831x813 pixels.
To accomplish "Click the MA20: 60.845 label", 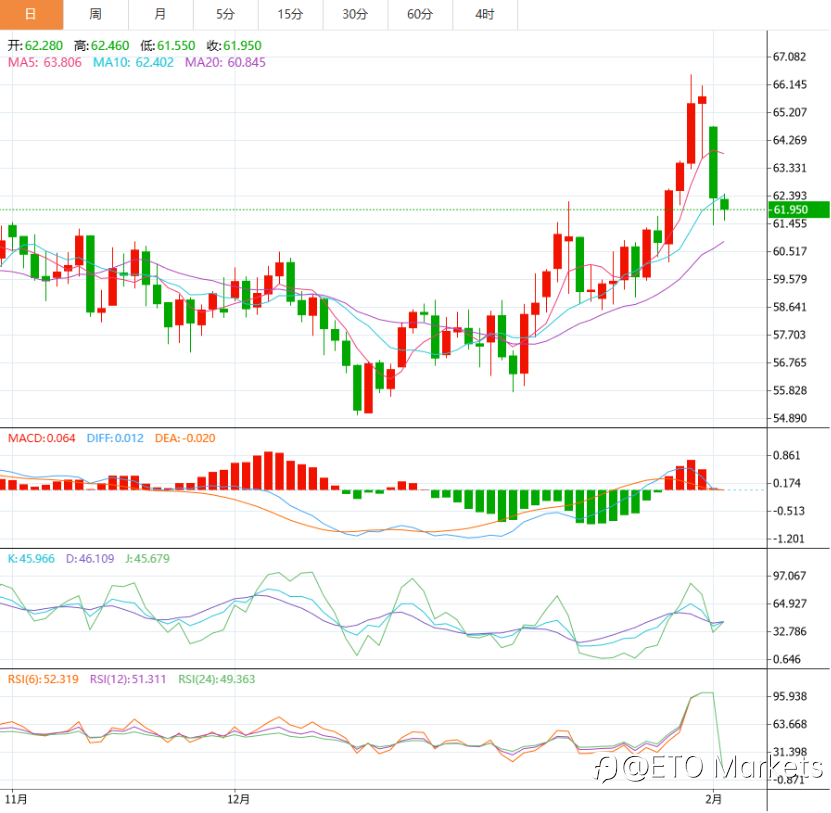I will click(x=225, y=63).
